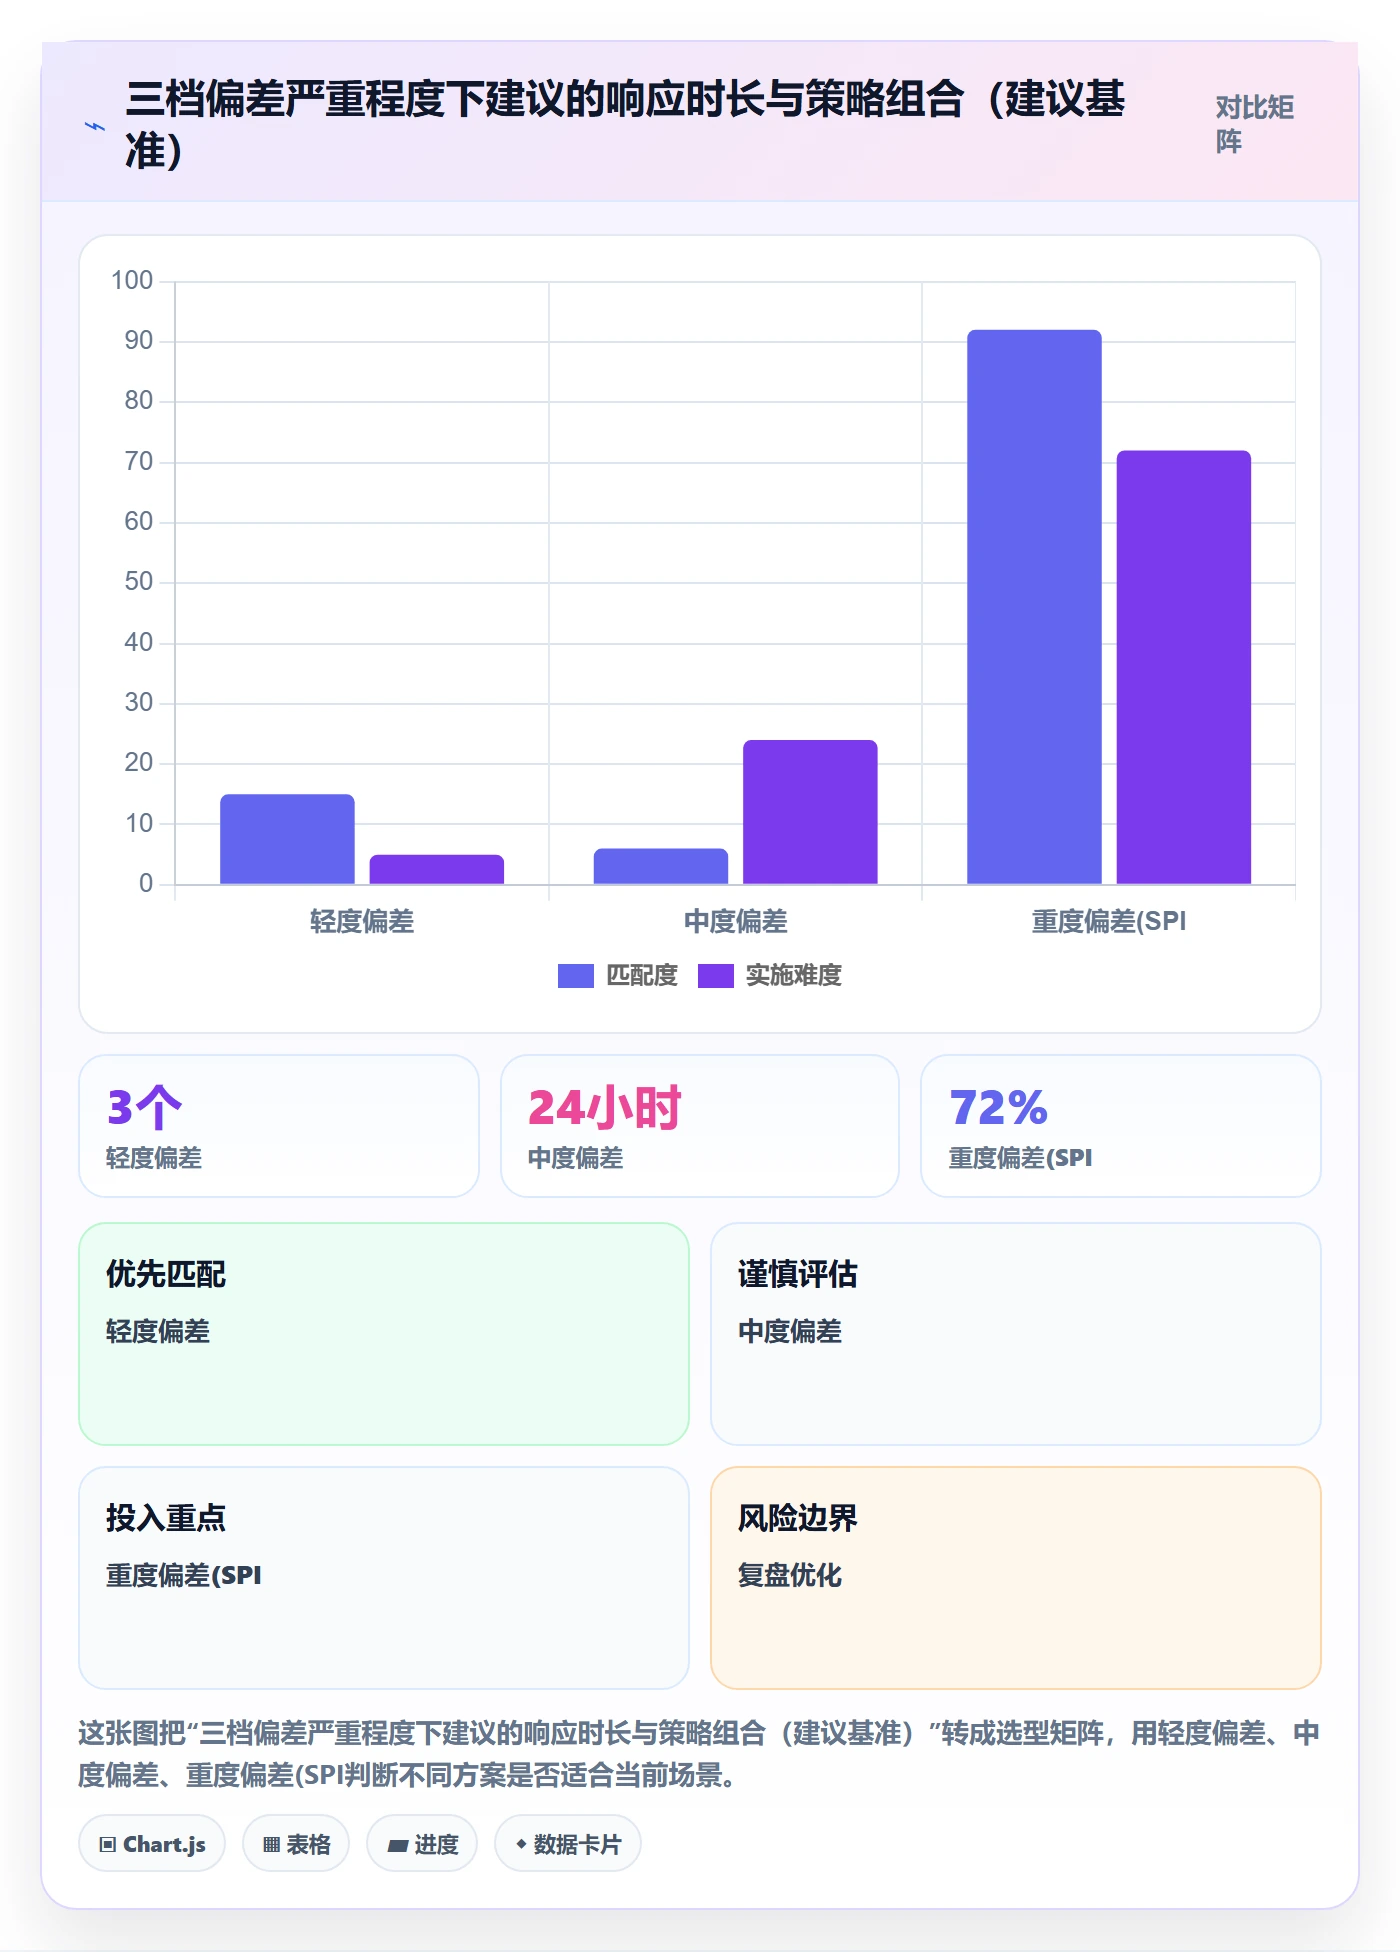1400x1952 pixels.
Task: Click the lightning bolt icon beside the title
Action: tap(95, 127)
